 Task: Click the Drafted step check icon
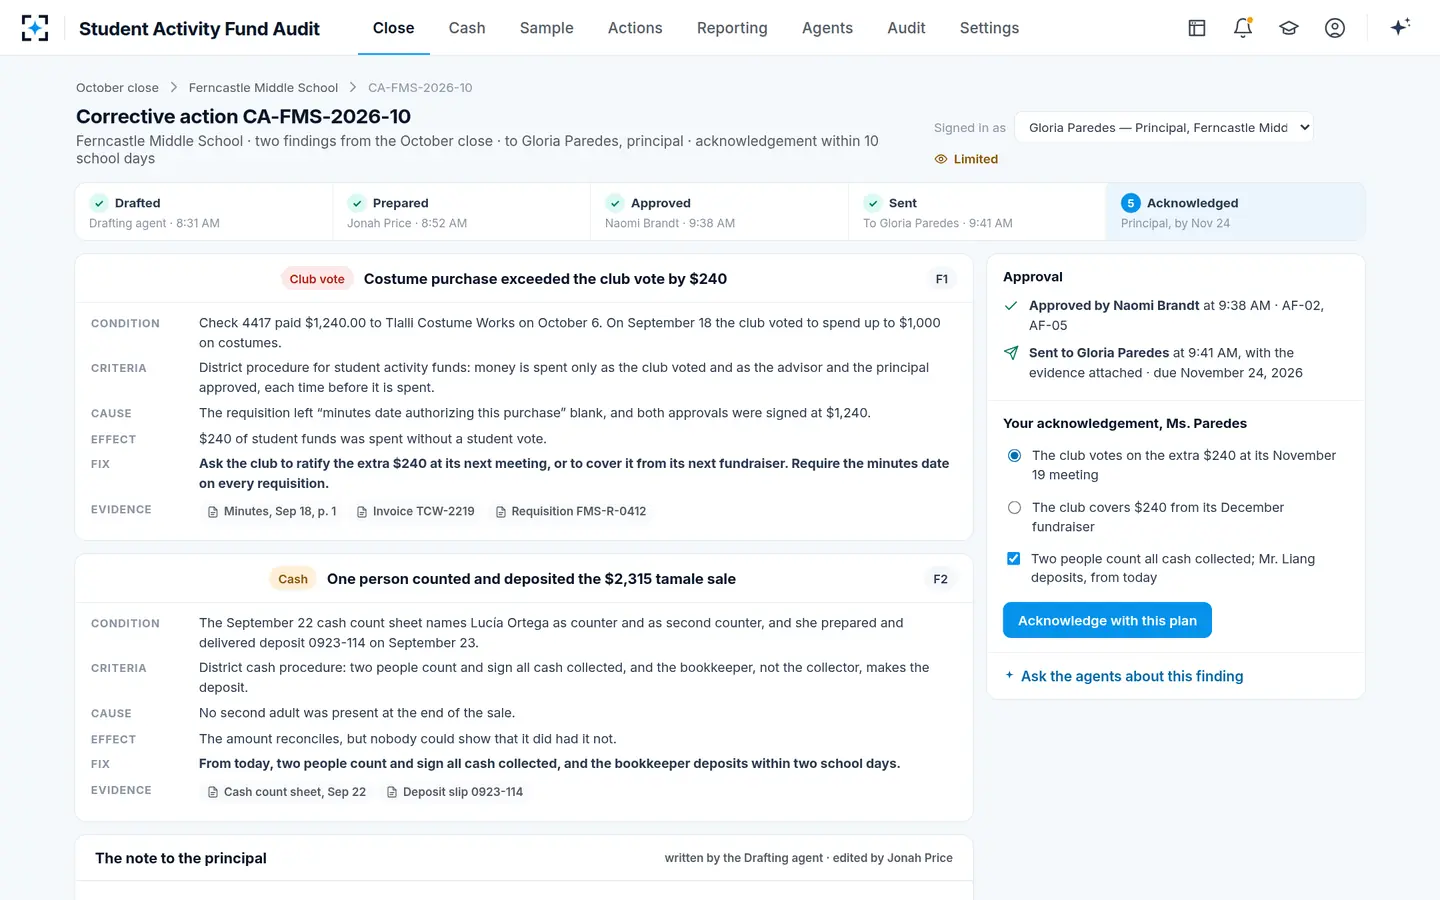(99, 203)
